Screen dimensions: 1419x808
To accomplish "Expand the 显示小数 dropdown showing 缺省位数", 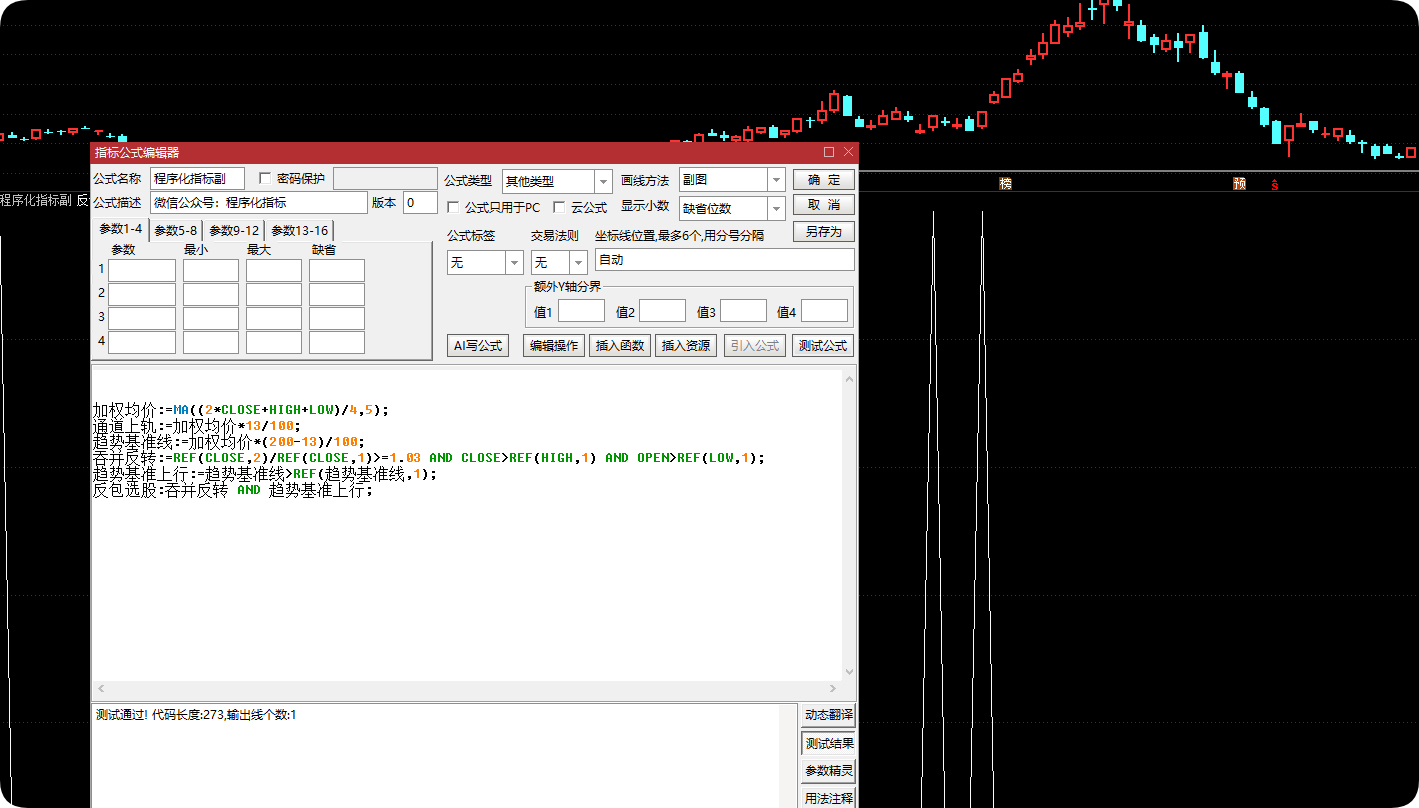I will point(732,208).
